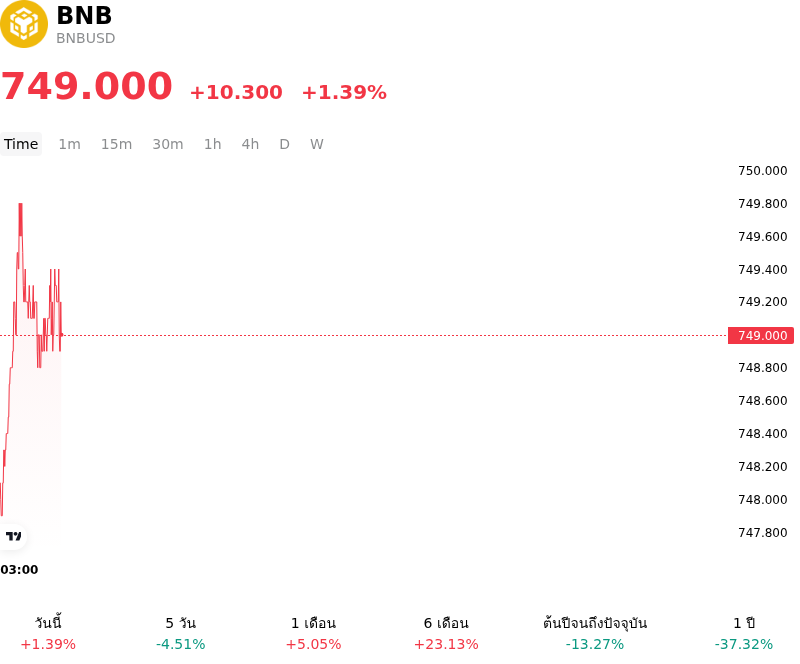The width and height of the screenshot is (800, 664).
Task: Click the BNB coin logo icon
Action: pos(23,24)
